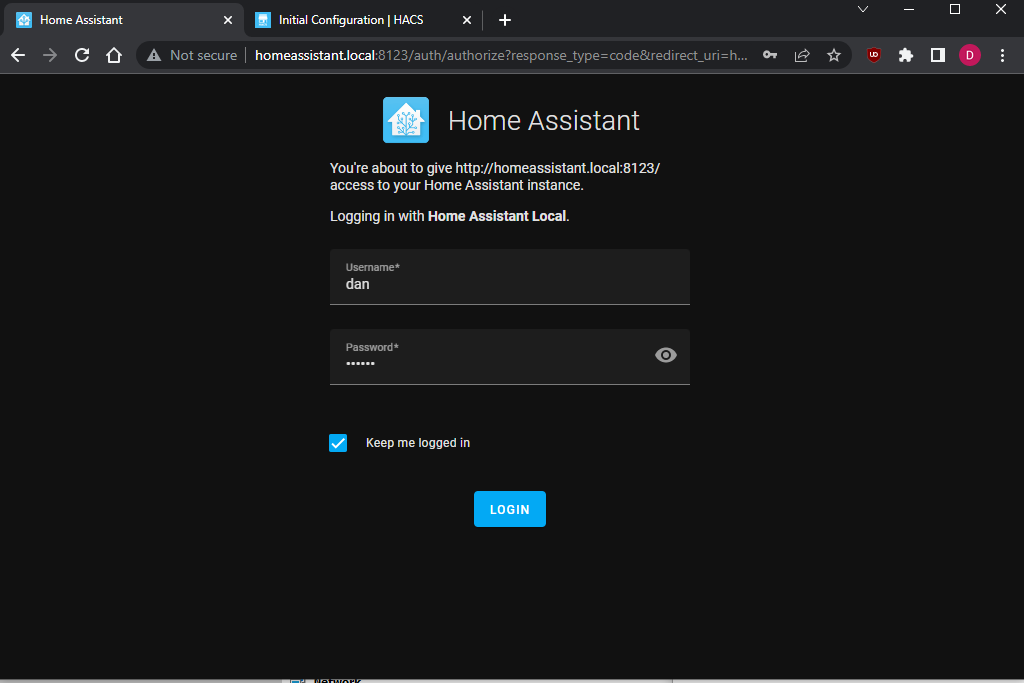Uncheck Keep me logged in checkbox

pyautogui.click(x=338, y=443)
